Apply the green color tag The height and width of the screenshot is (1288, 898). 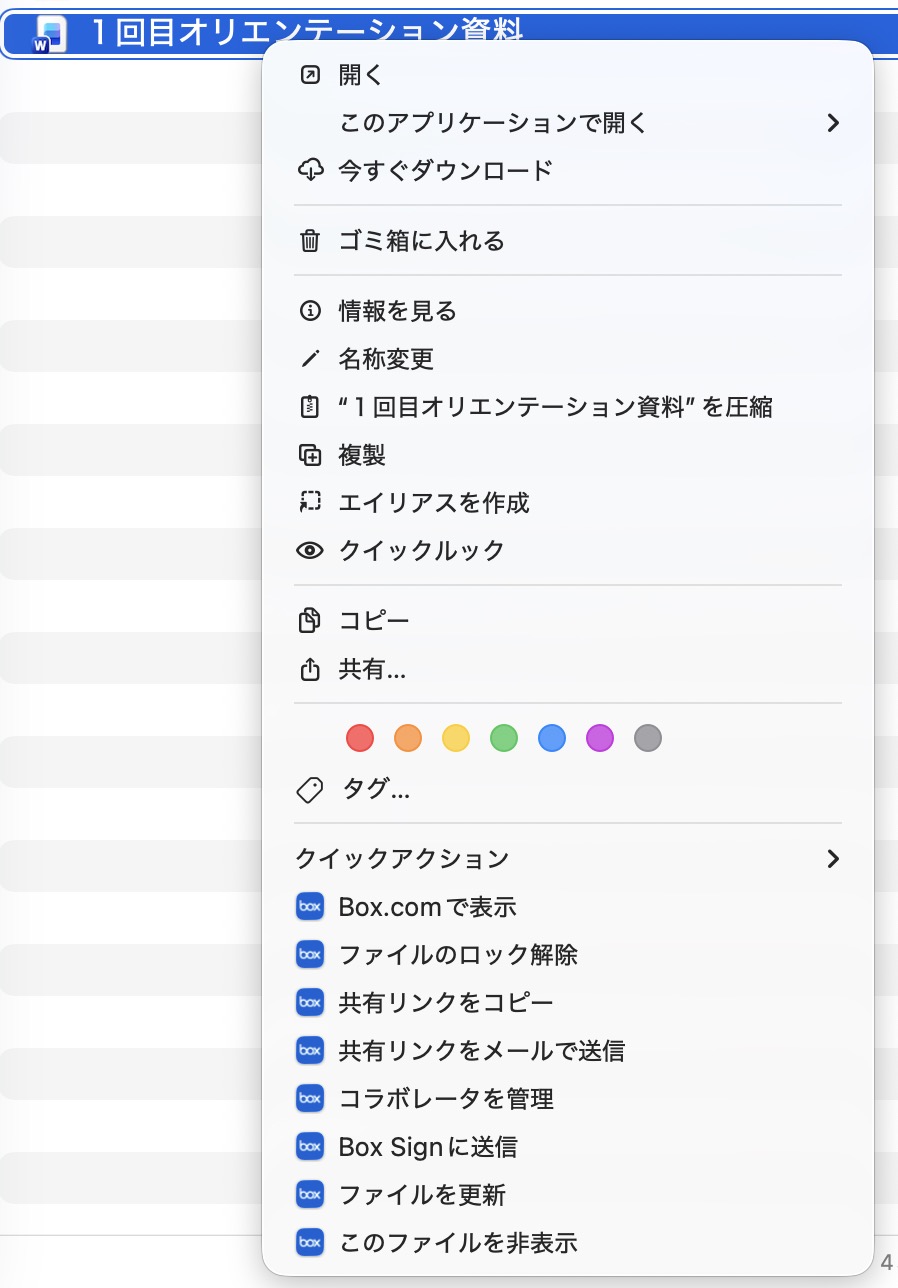[504, 739]
